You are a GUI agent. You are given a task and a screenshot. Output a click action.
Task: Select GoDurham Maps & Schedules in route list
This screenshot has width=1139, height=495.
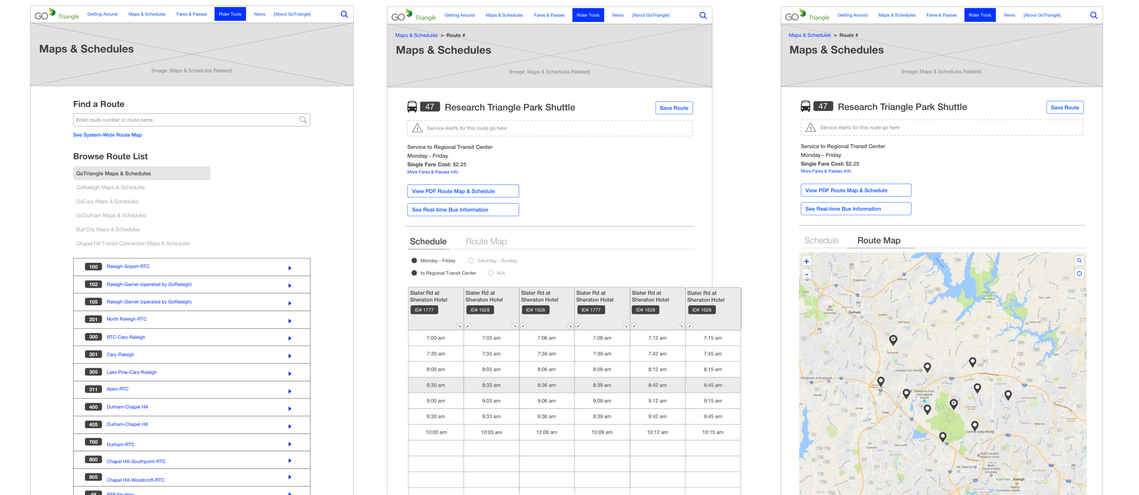(111, 215)
